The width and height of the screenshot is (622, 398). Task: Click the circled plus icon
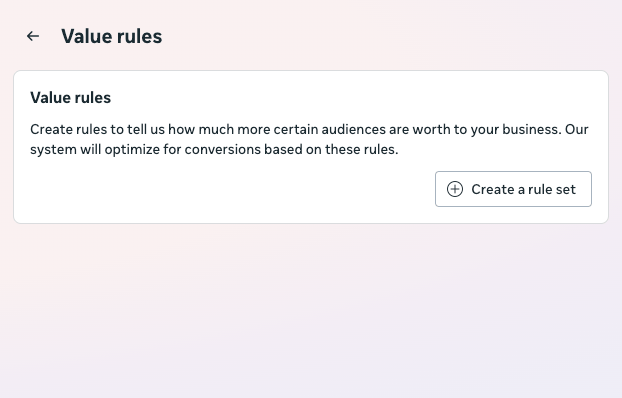click(x=455, y=189)
